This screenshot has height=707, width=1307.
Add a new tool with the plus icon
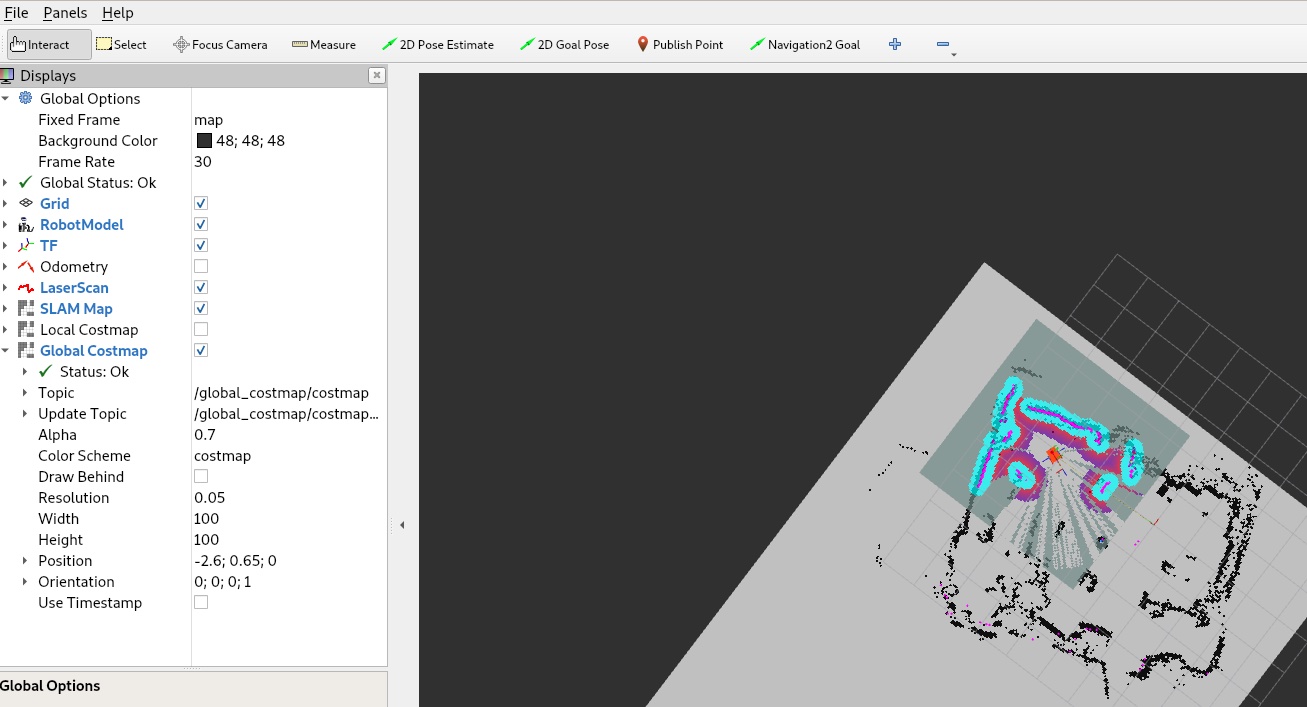pyautogui.click(x=894, y=44)
